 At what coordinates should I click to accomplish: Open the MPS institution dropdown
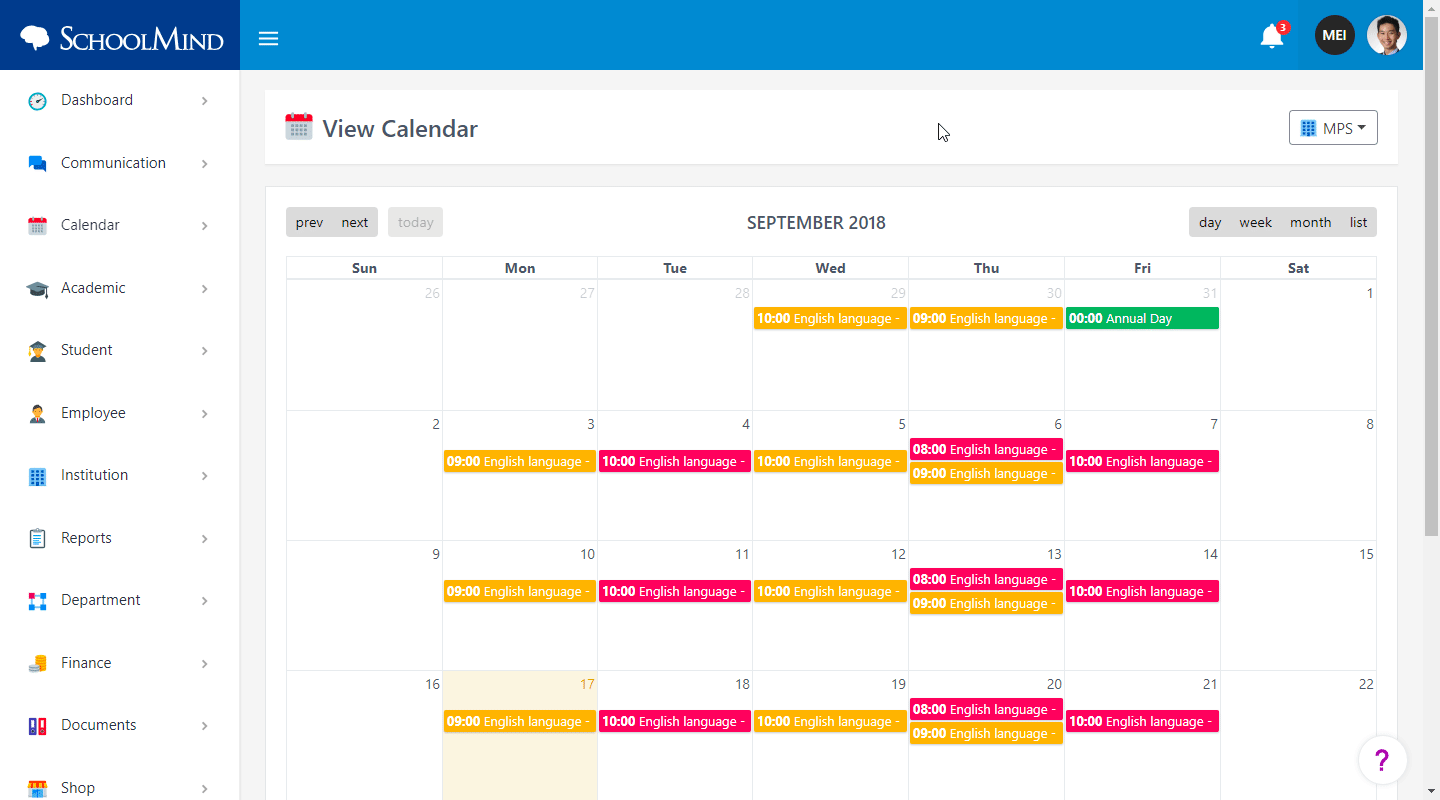pos(1333,128)
